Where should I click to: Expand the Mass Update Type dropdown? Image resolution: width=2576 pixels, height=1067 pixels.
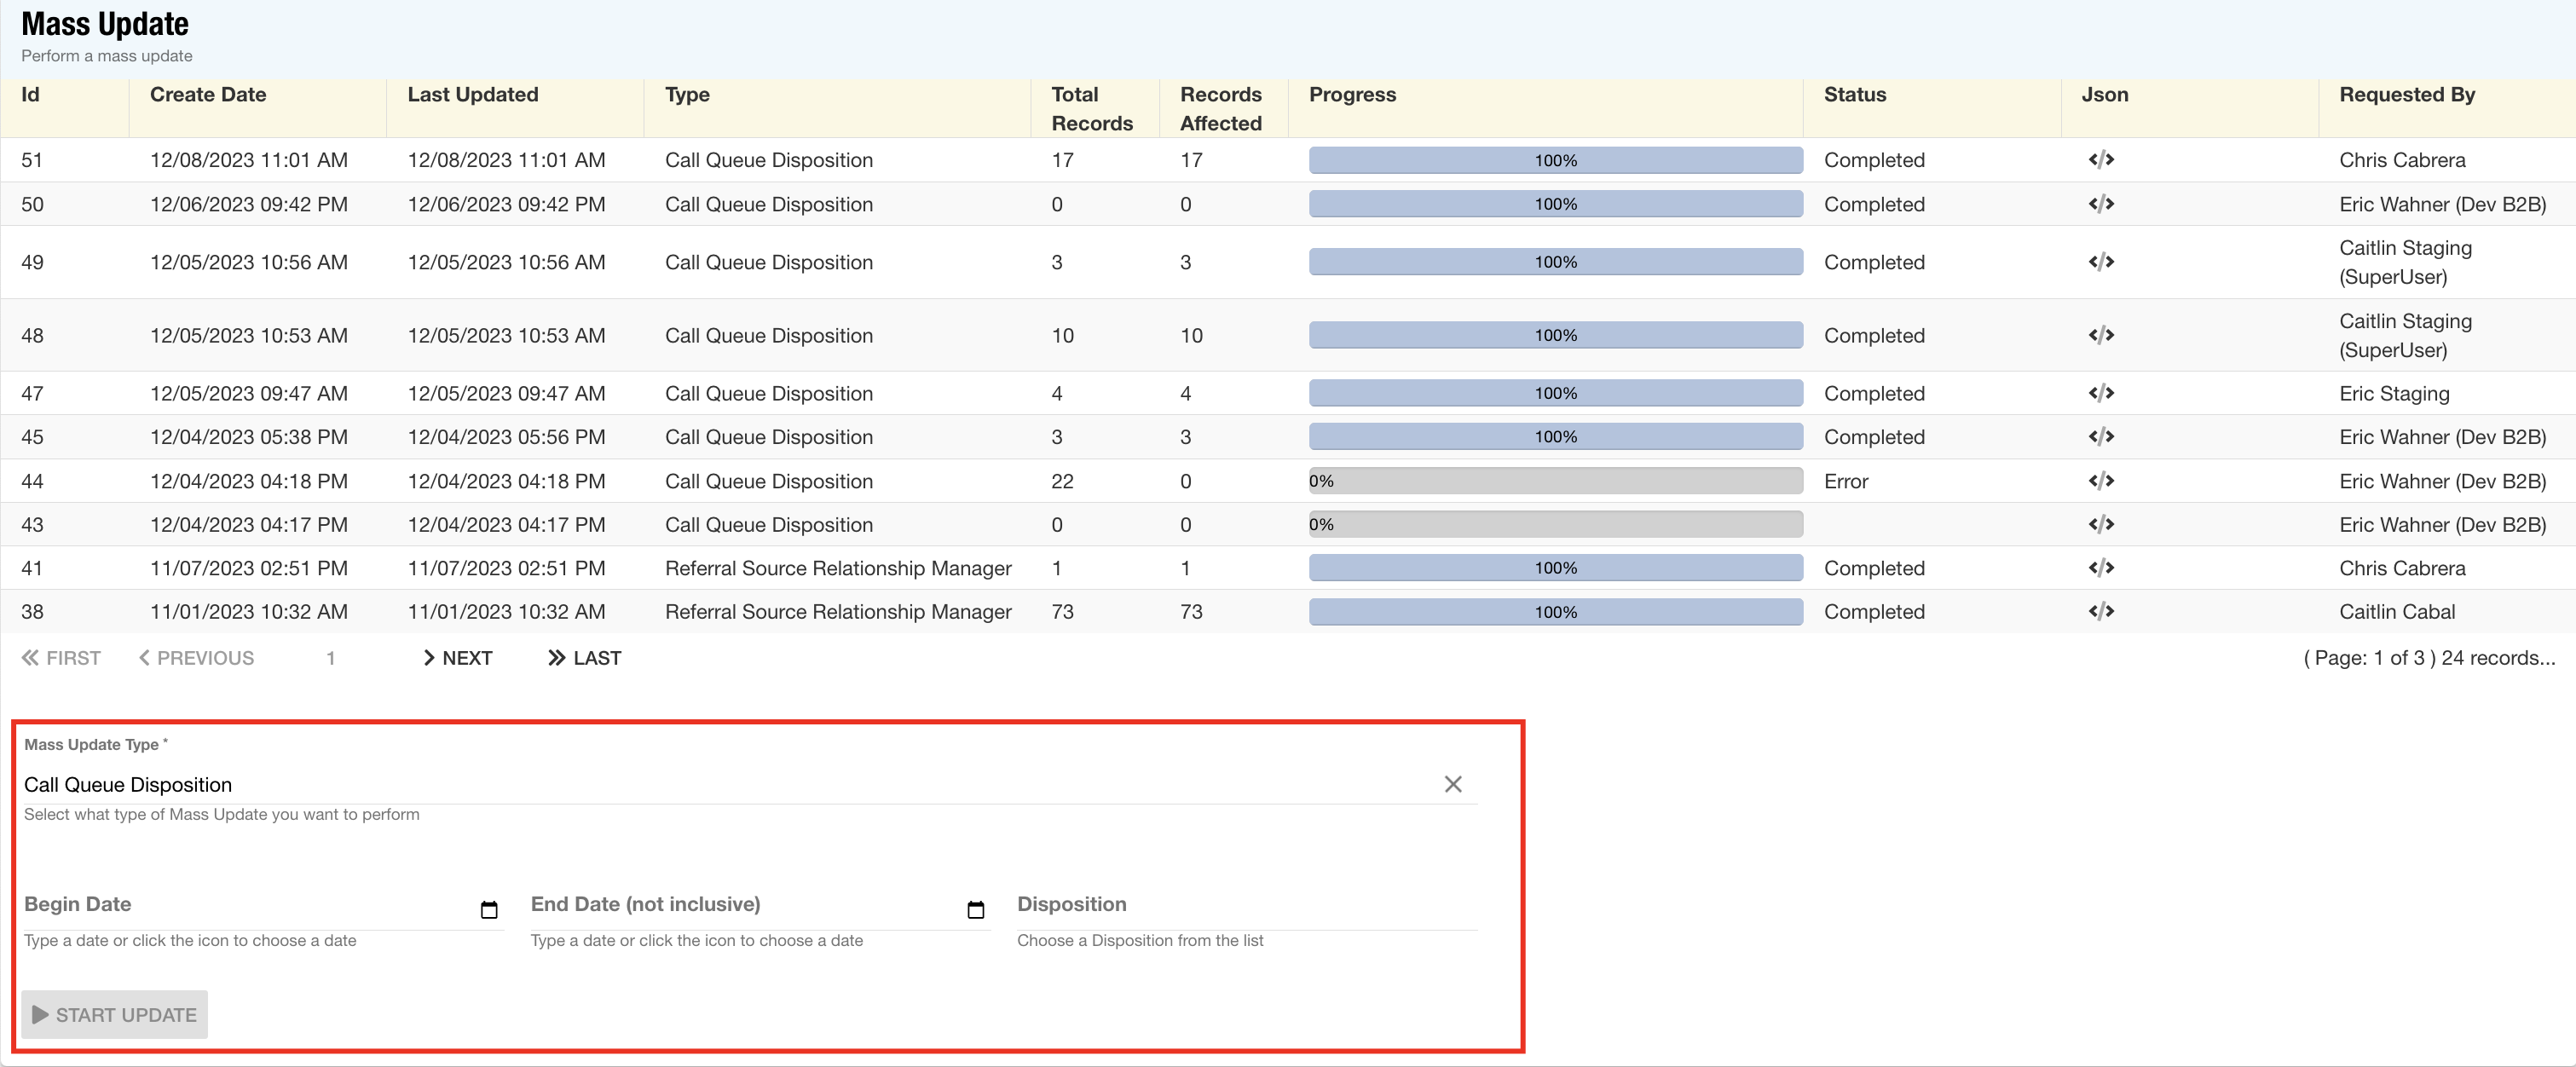pyautogui.click(x=700, y=785)
